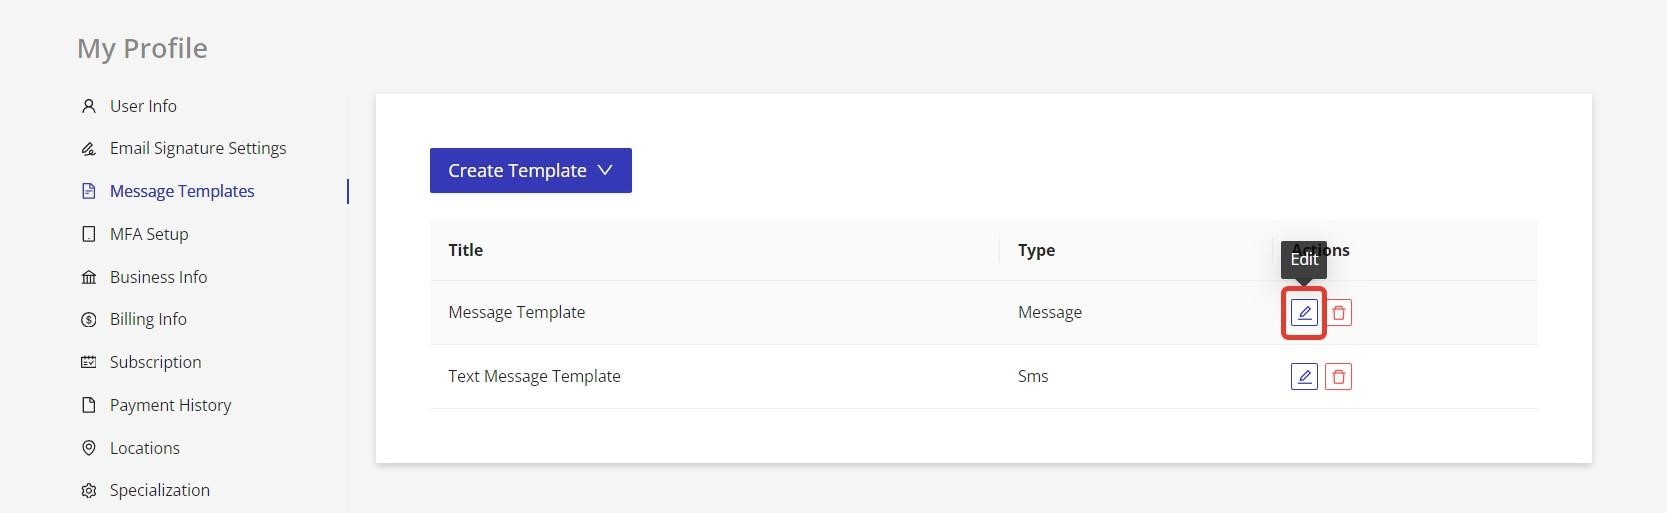Click the Billing Info dollar icon
This screenshot has width=1667, height=513.
[x=89, y=320]
